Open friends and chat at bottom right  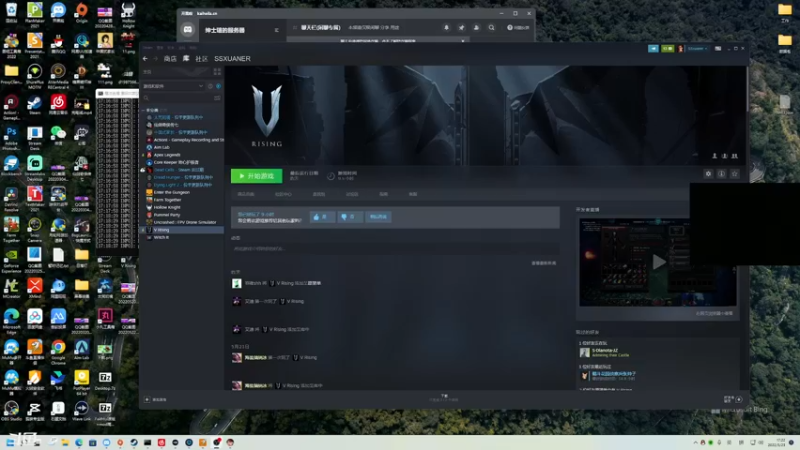coord(733,399)
